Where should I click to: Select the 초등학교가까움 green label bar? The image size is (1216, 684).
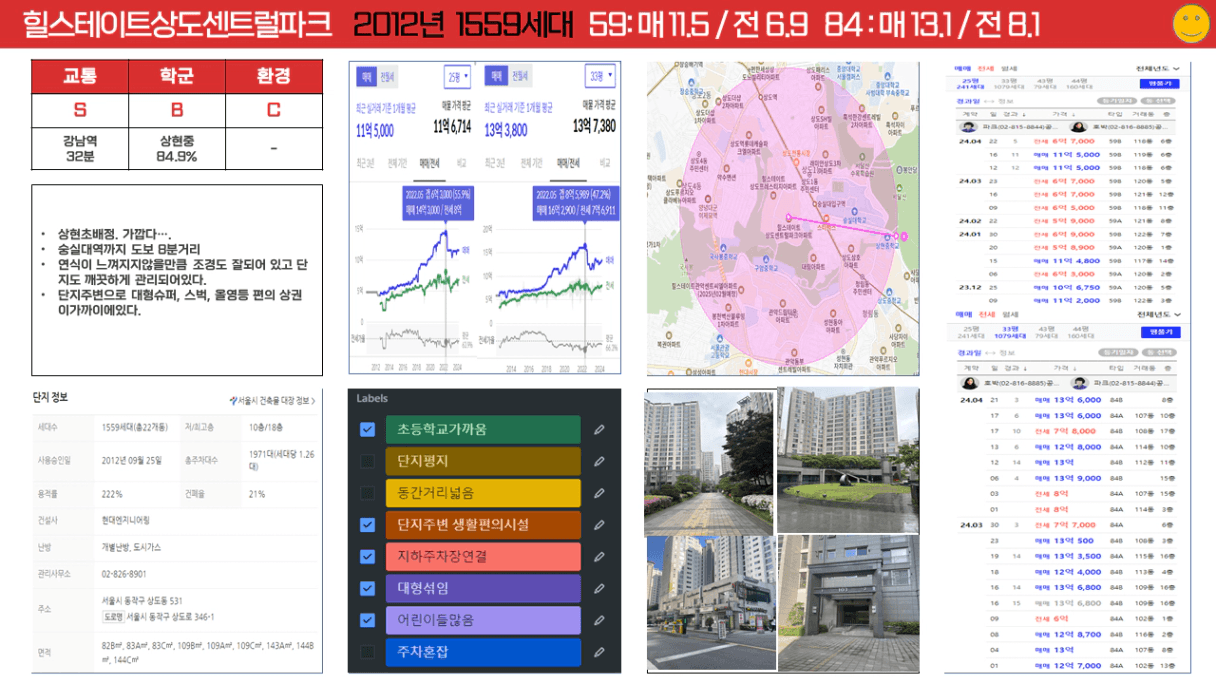[x=483, y=429]
